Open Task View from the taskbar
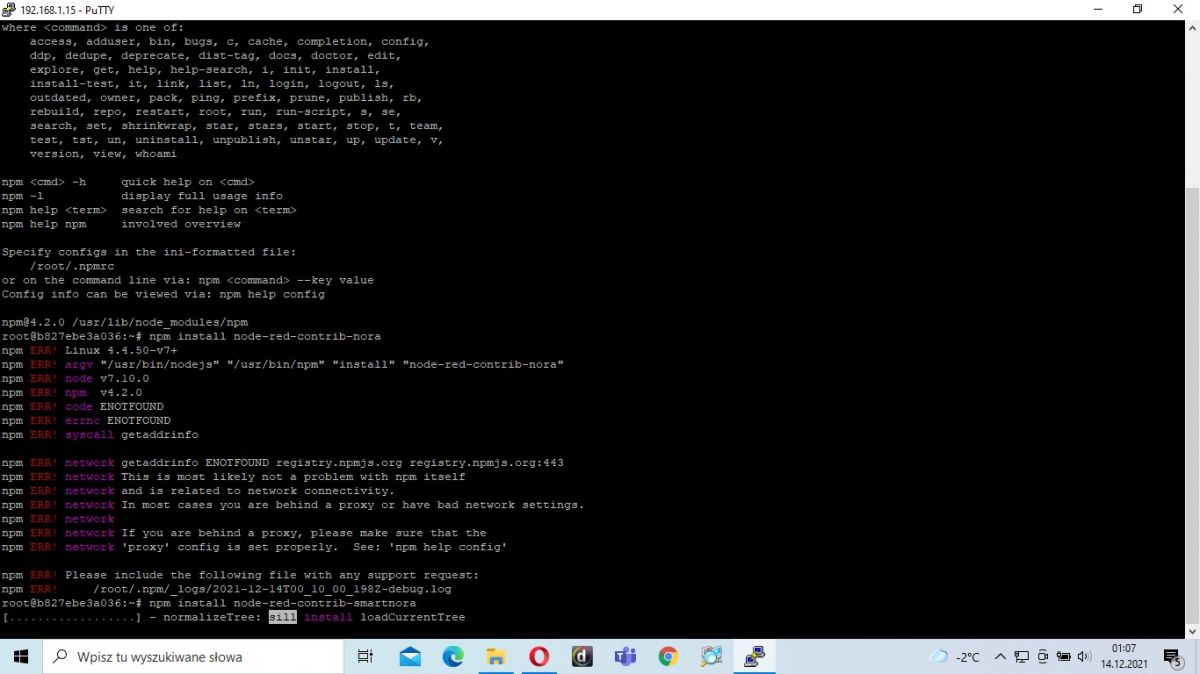Image resolution: width=1200 pixels, height=674 pixels. (x=365, y=657)
